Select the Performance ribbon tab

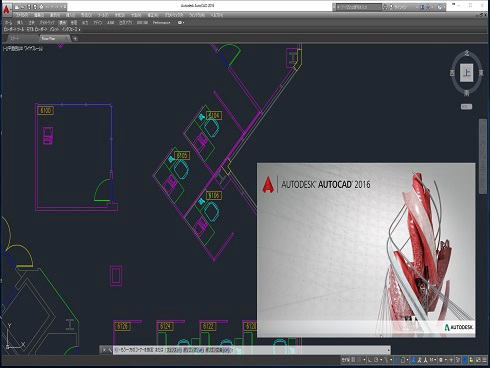162,23
